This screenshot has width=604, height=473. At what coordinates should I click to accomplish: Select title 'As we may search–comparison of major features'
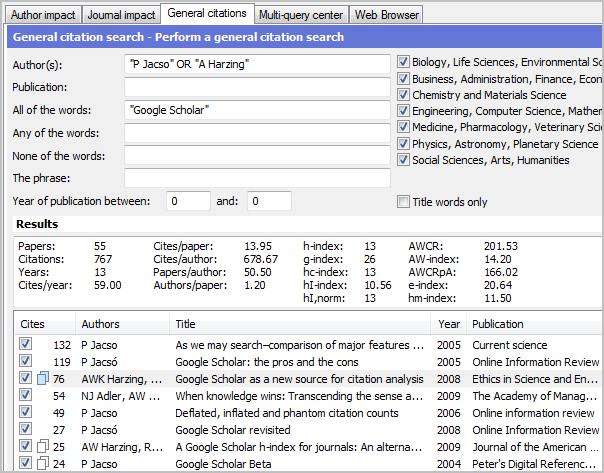click(300, 345)
